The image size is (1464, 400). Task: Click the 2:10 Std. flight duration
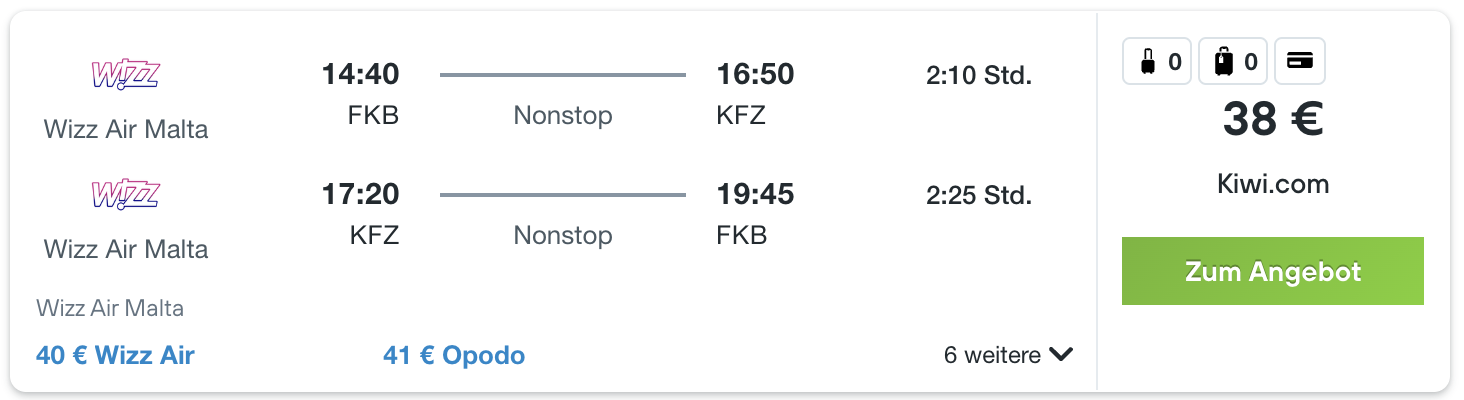point(979,75)
